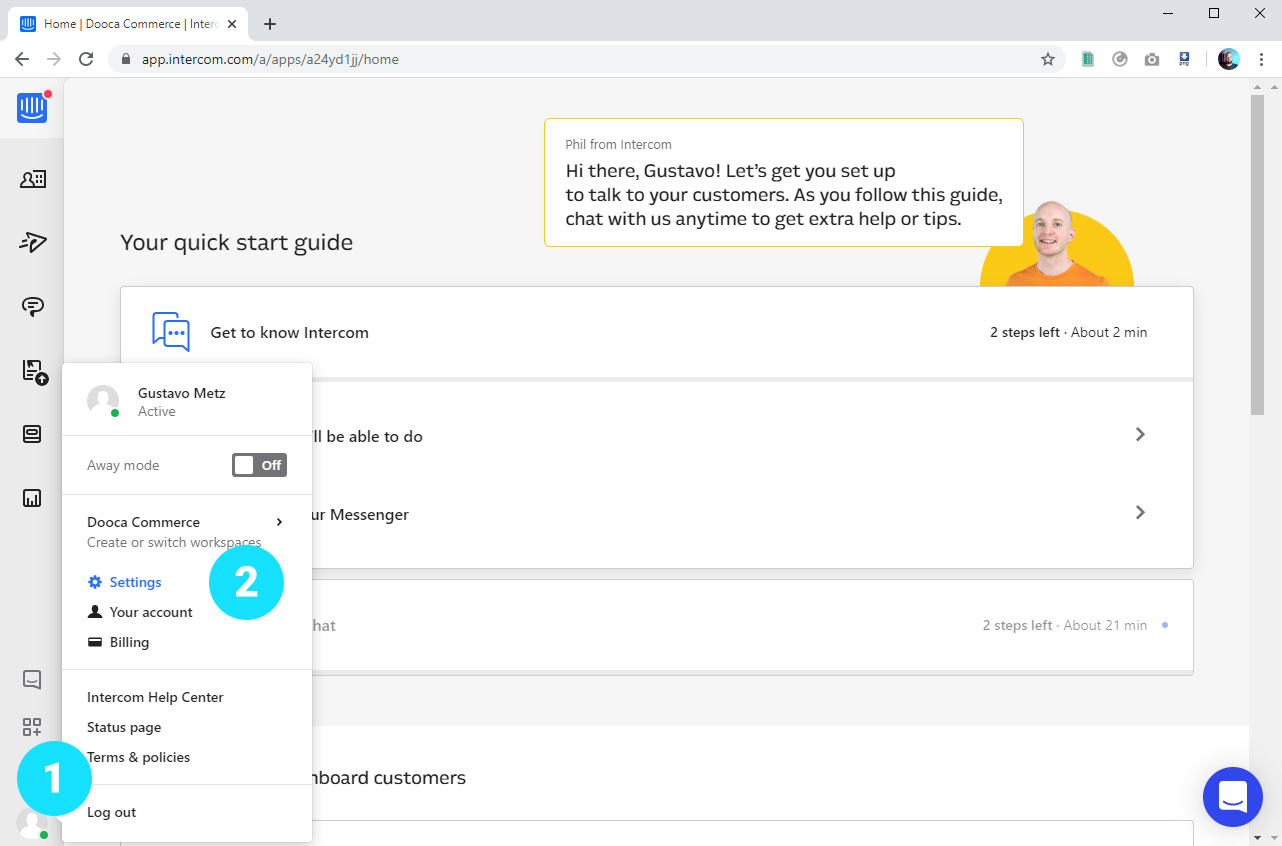The height and width of the screenshot is (846, 1282).
Task: Open Settings from the profile menu
Action: coord(135,582)
